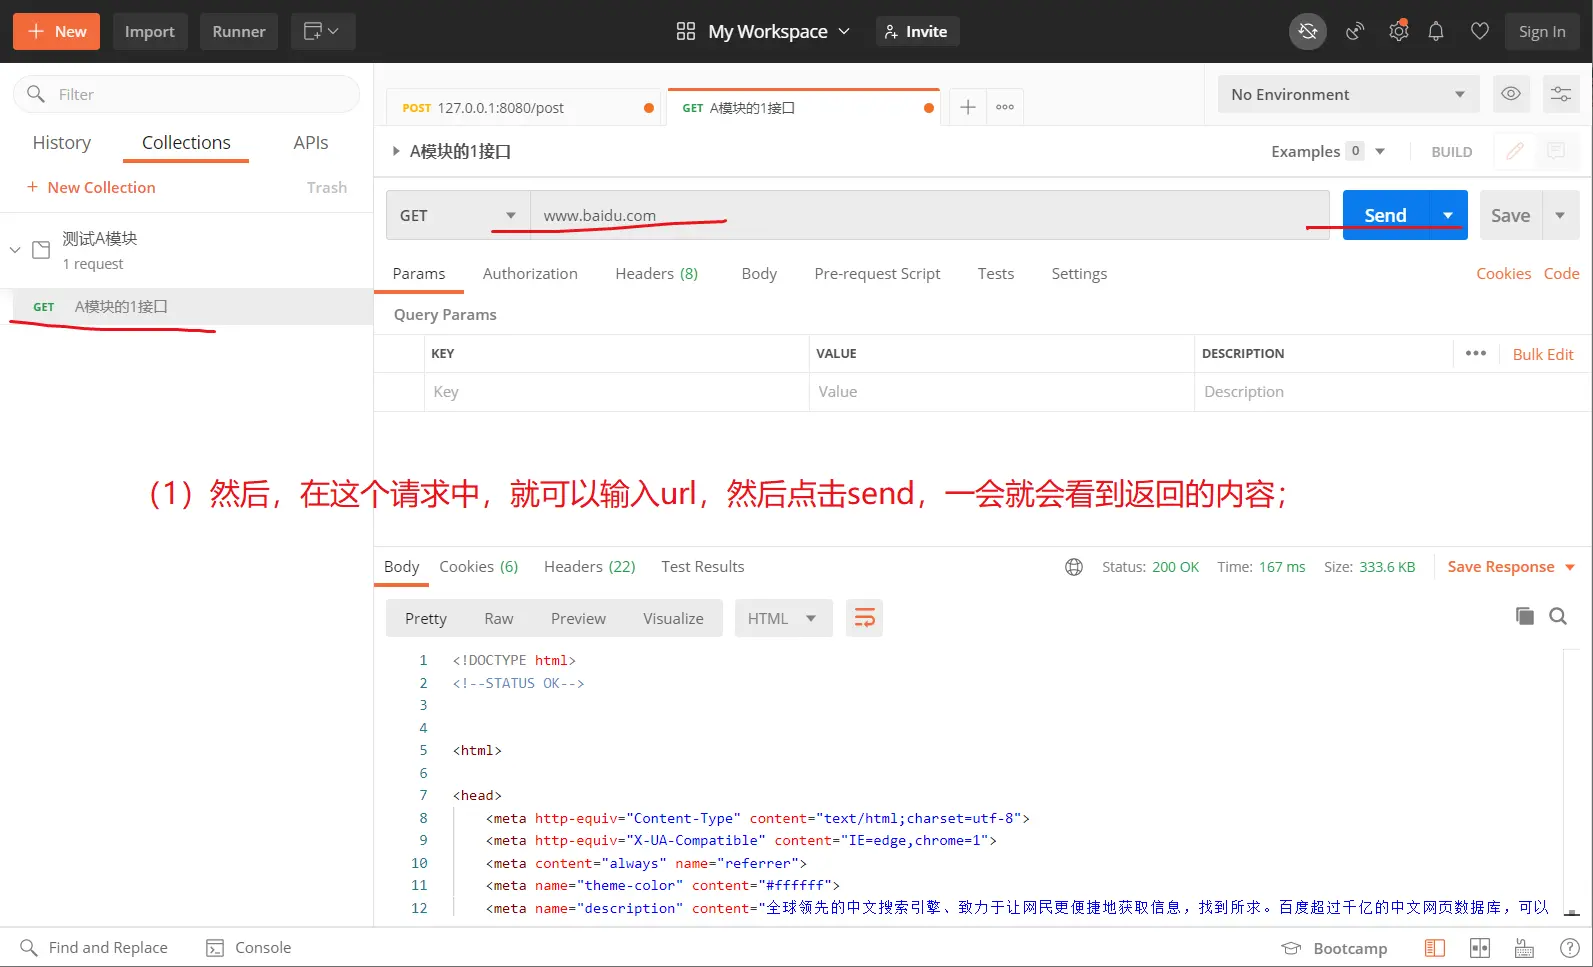Viewport: 1593px width, 967px height.
Task: Click the sync status icon in header
Action: point(1307,32)
